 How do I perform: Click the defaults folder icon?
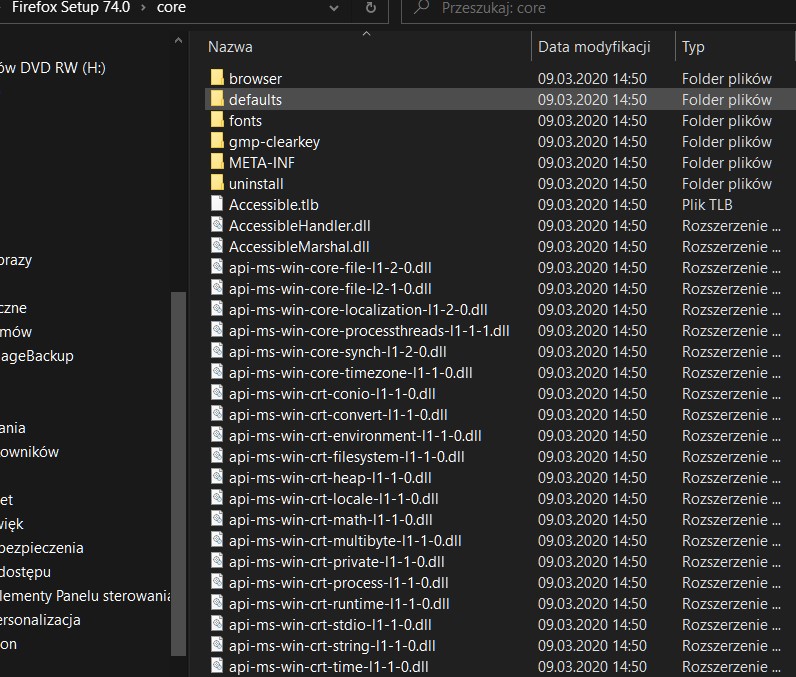pos(217,98)
